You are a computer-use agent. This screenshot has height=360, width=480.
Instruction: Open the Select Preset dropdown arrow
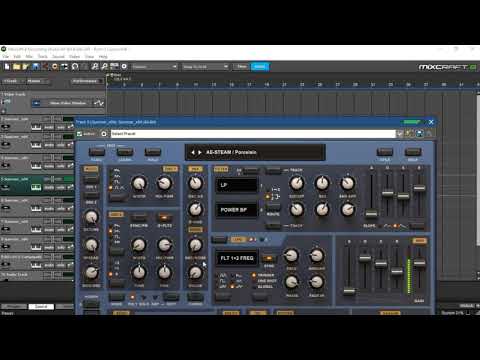[399, 134]
